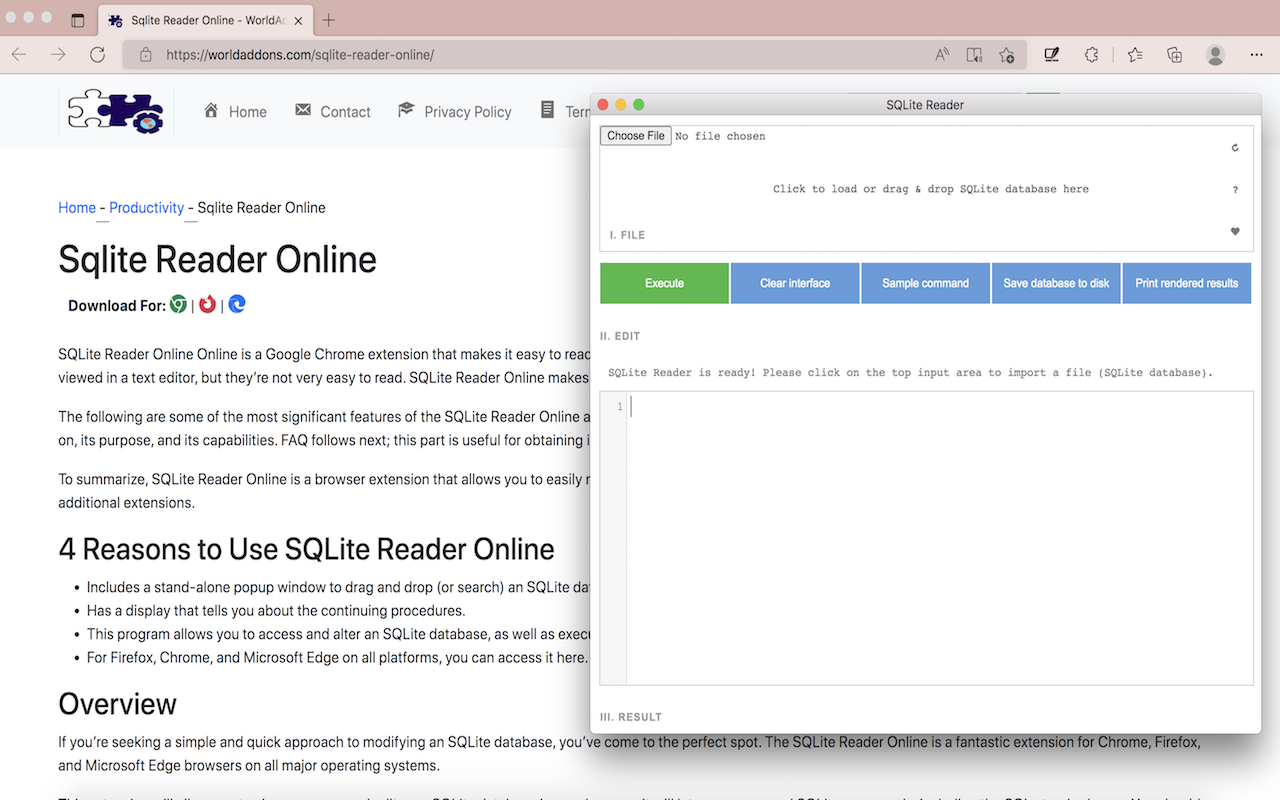Activate Read Aloud in address bar
This screenshot has height=800, width=1280.
point(942,55)
